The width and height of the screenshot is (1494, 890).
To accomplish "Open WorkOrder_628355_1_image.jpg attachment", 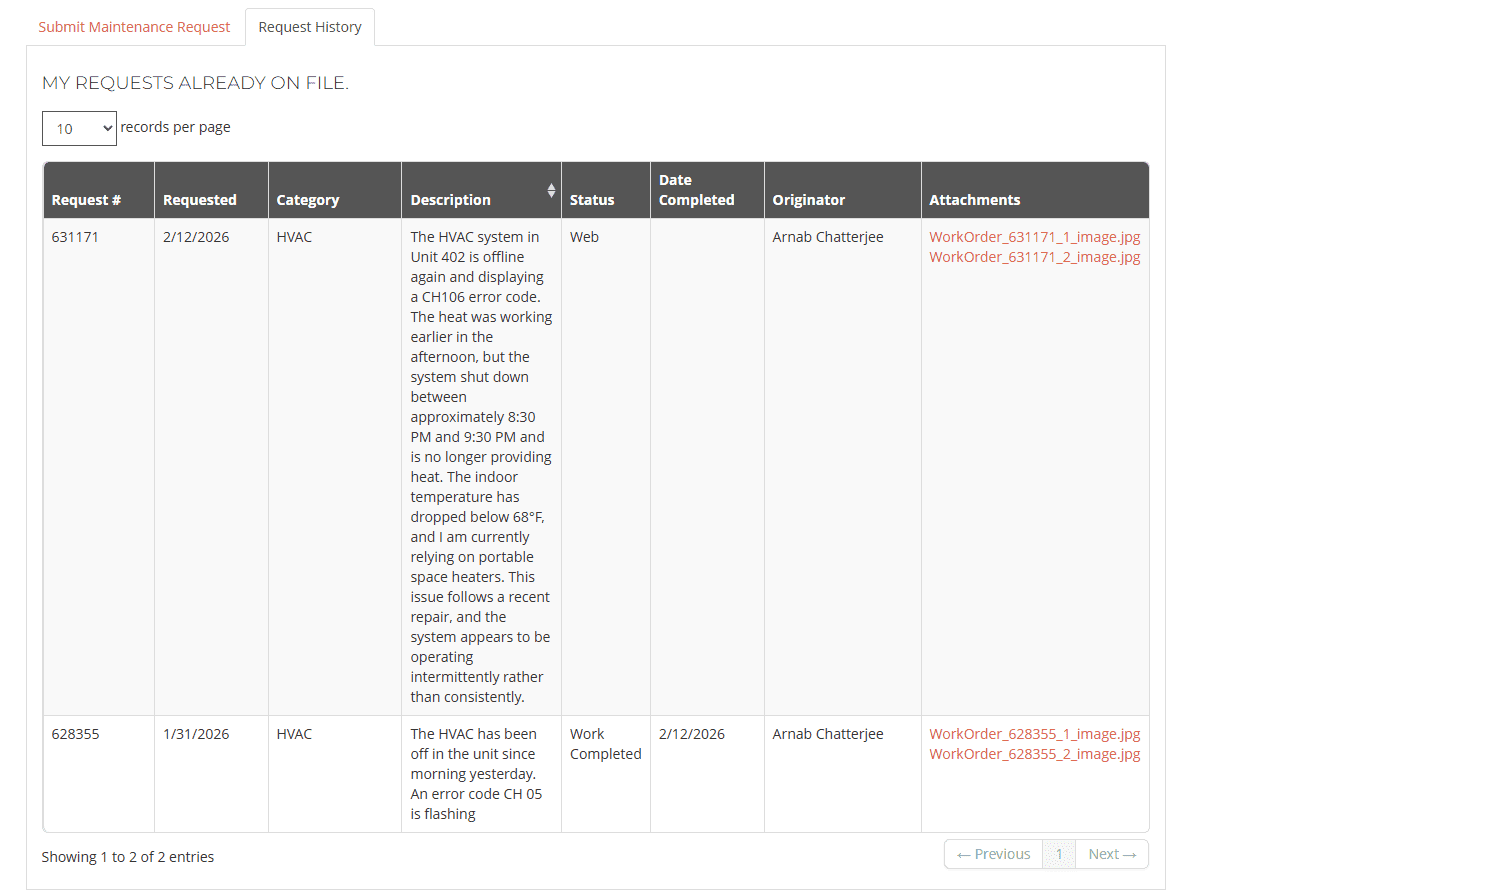I will [1034, 734].
